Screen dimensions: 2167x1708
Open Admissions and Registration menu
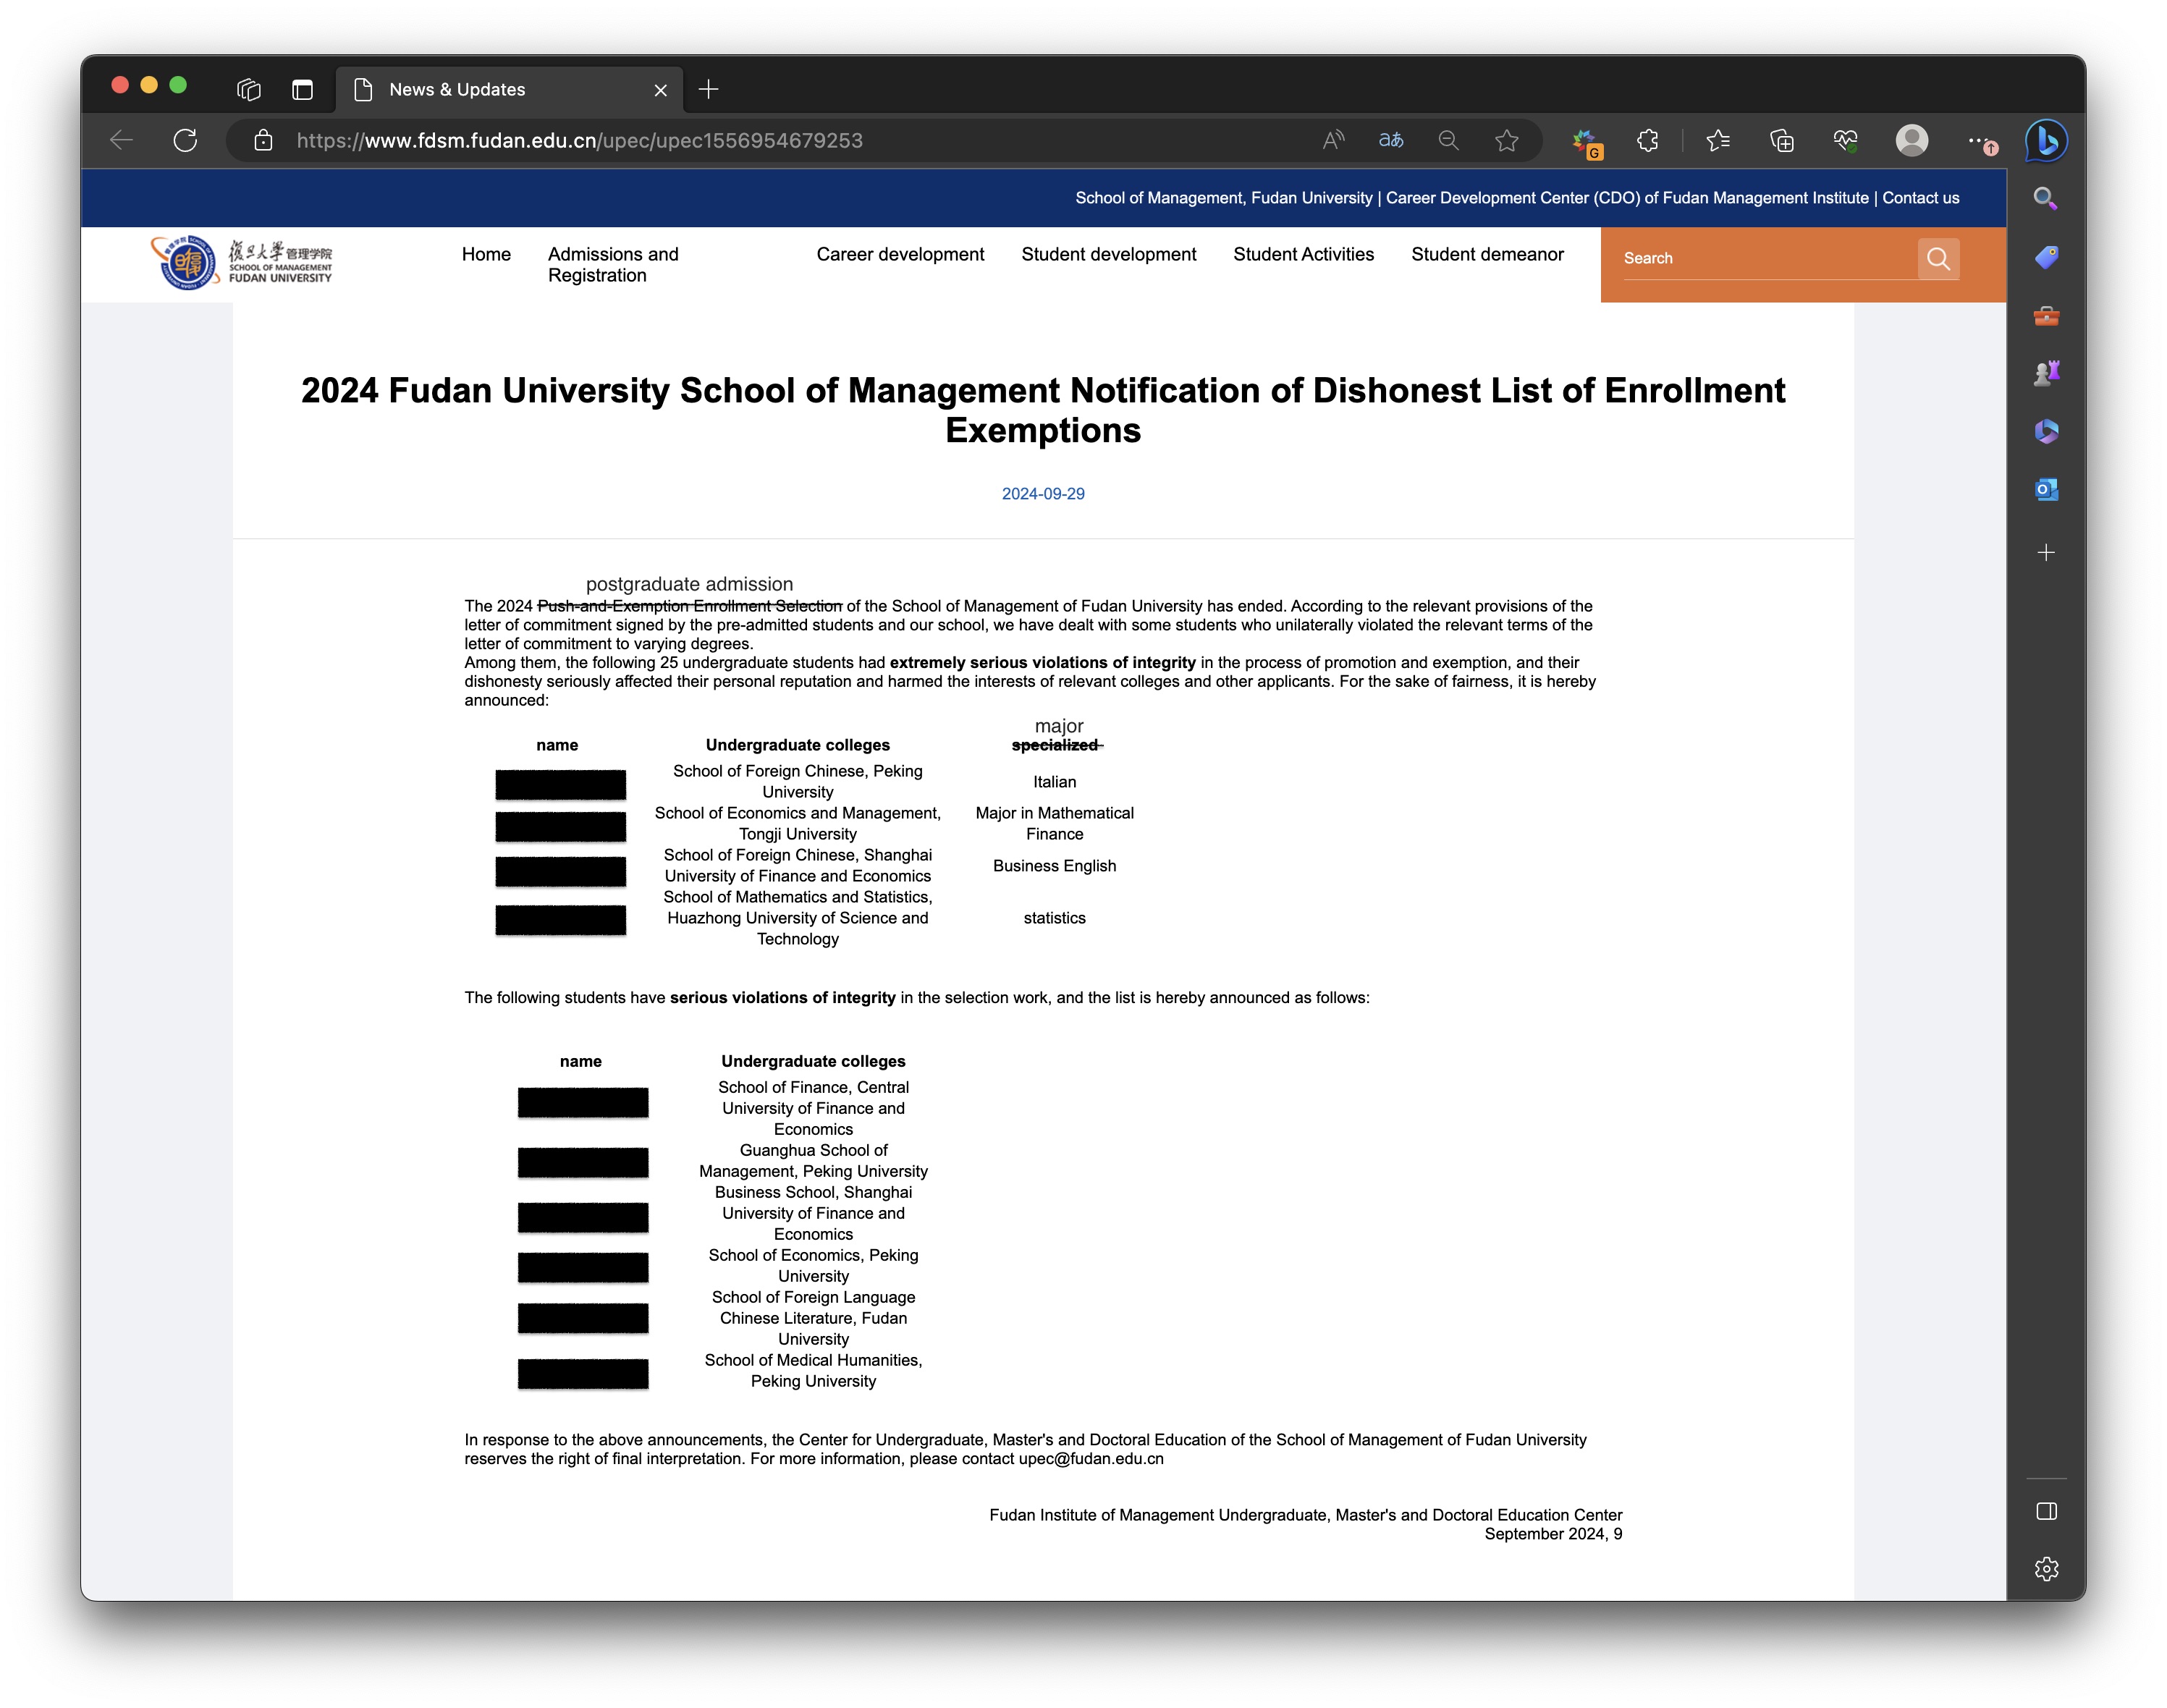click(x=613, y=265)
